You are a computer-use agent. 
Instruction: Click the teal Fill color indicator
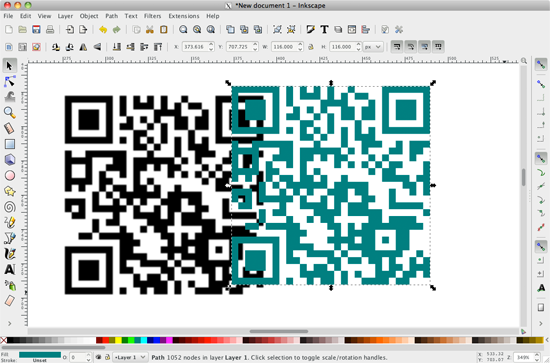pyautogui.click(x=40, y=355)
